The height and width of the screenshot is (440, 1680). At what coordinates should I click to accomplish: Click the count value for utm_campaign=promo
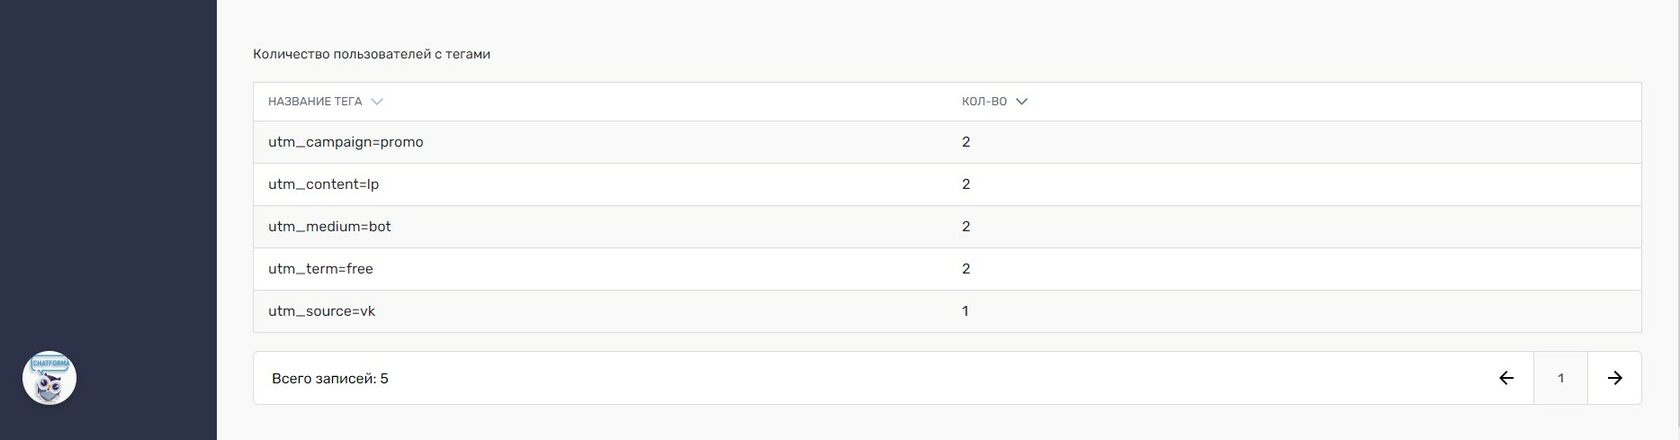pos(966,142)
